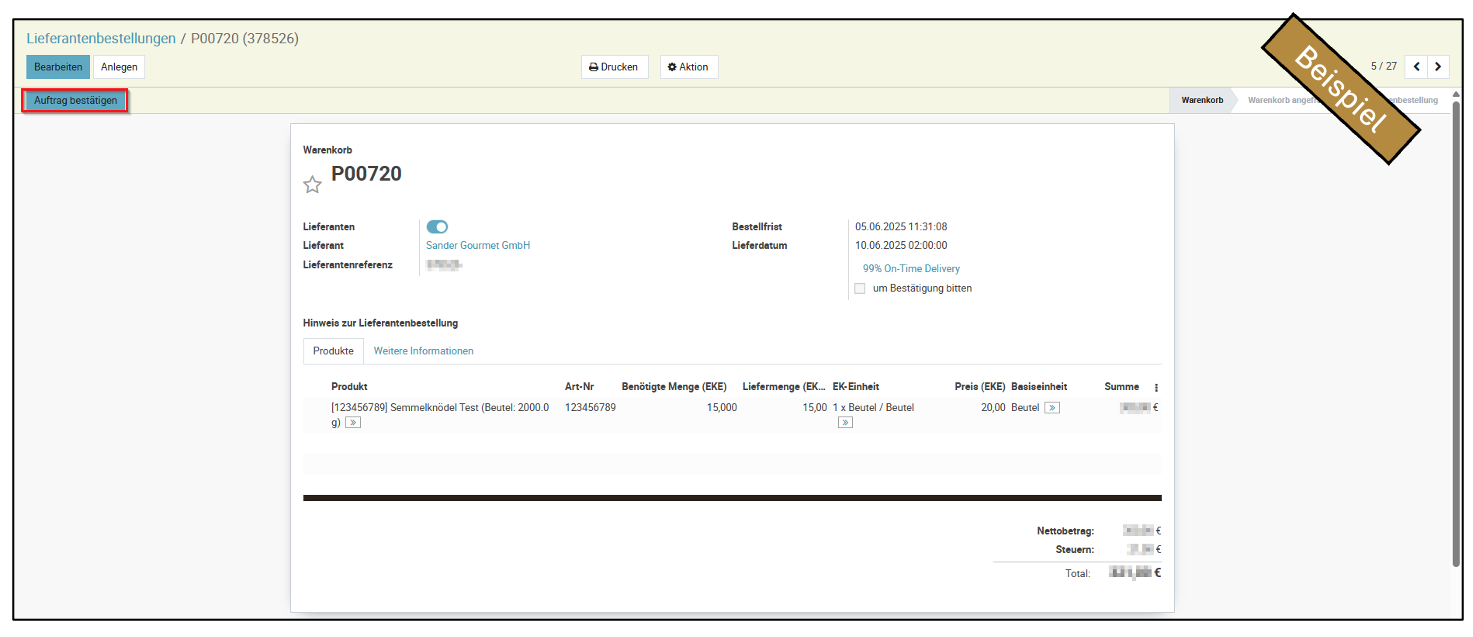Open the 99% On-Time Delivery link
1473x637 pixels.
(911, 269)
